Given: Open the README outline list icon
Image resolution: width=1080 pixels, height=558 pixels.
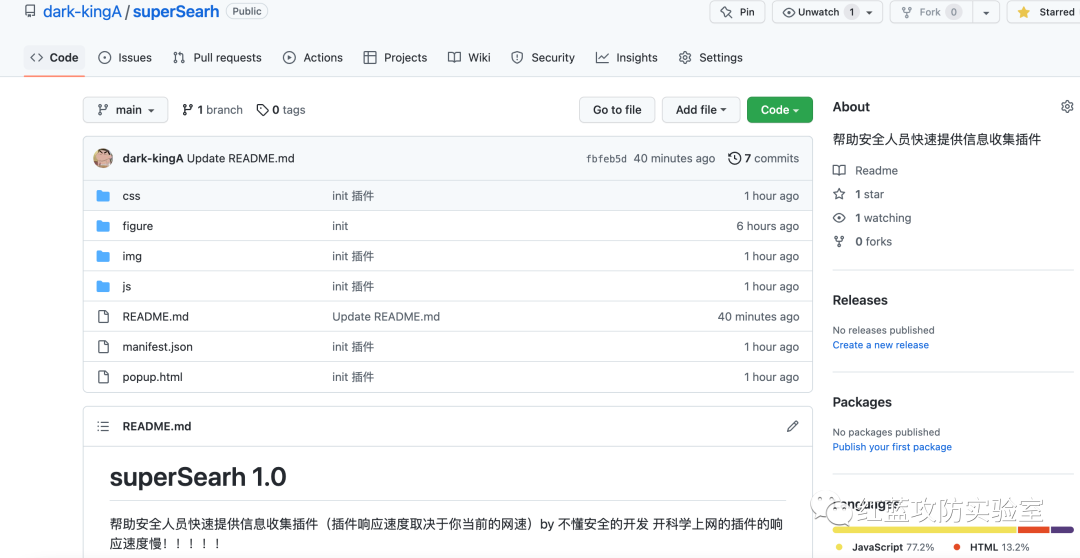Looking at the screenshot, I should pos(103,426).
